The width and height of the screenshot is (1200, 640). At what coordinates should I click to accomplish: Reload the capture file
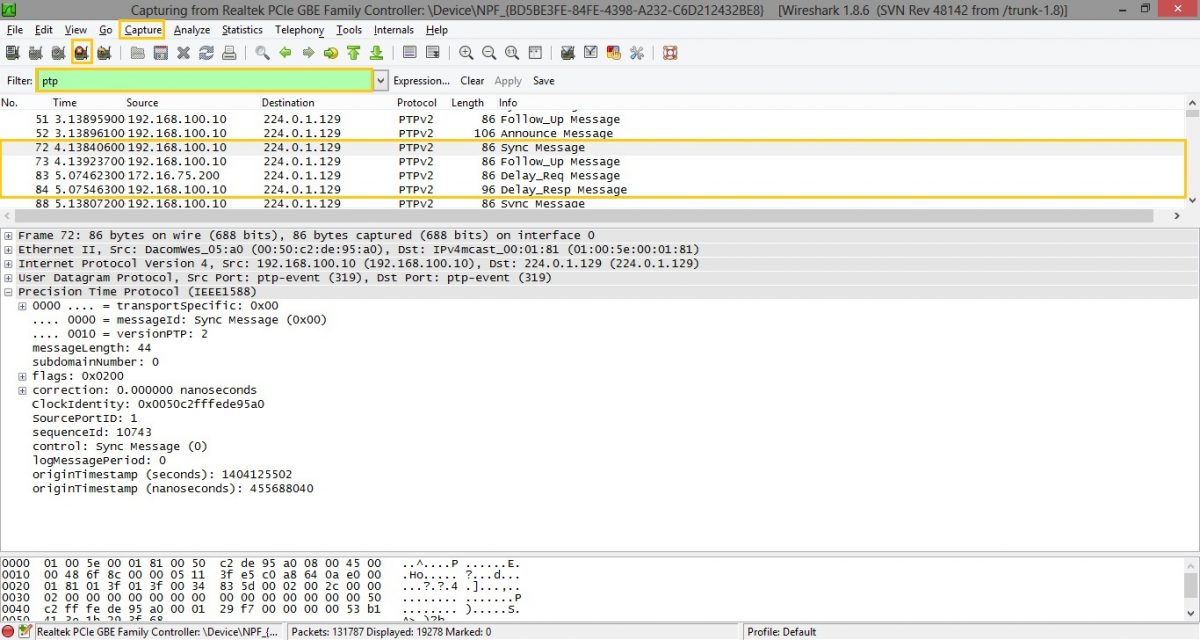pos(205,52)
